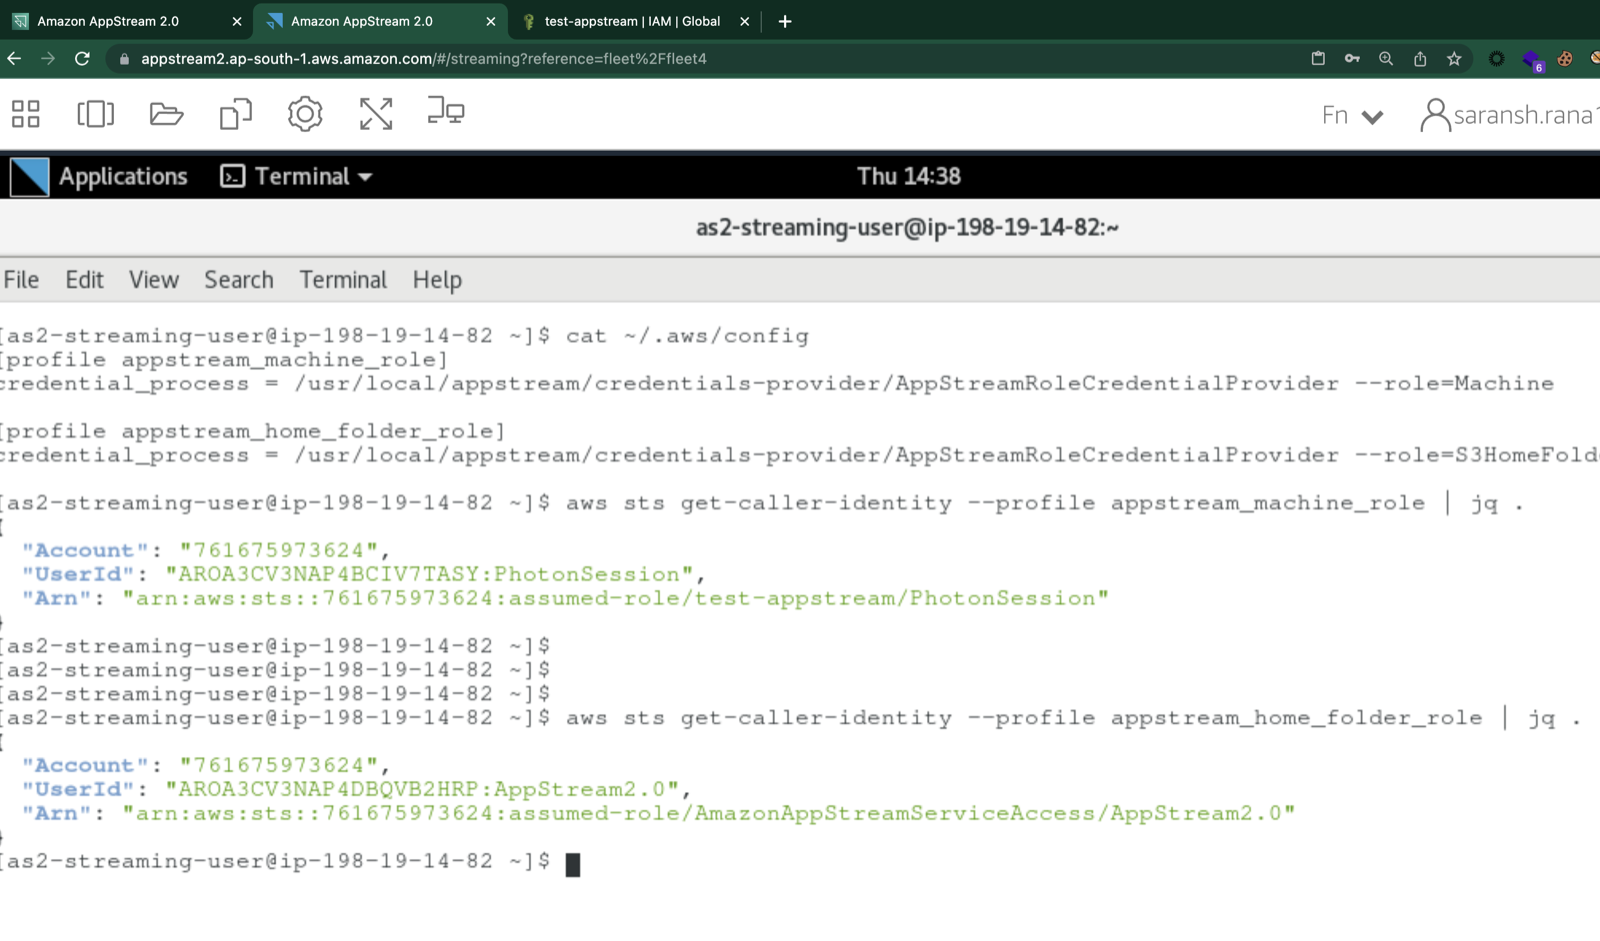Click the saransh.rana username label
This screenshot has height=941, width=1600.
coord(1526,116)
